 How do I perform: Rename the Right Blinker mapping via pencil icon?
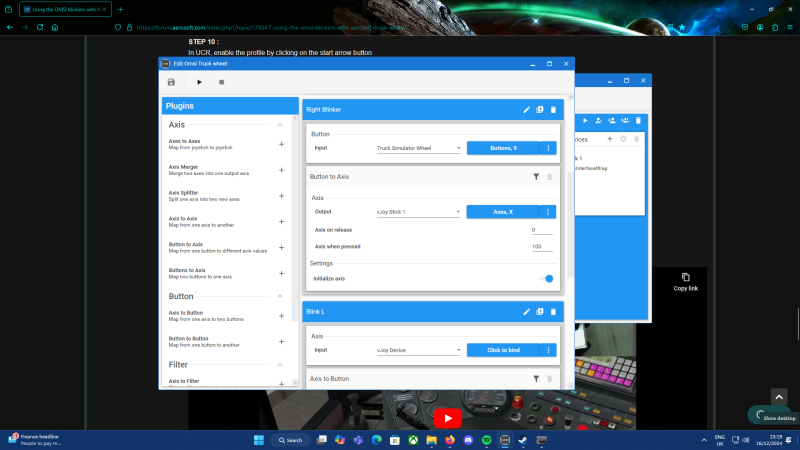click(x=527, y=110)
